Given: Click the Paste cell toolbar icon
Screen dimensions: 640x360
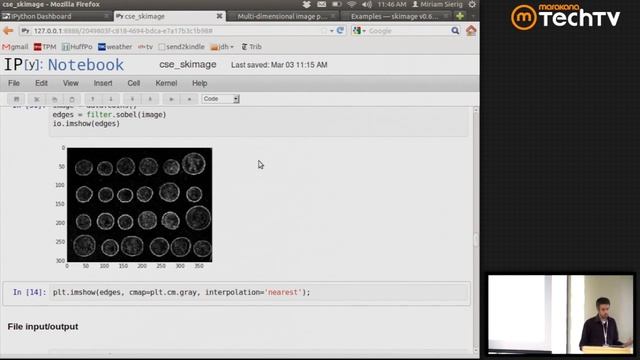Looking at the screenshot, I should pos(72,99).
